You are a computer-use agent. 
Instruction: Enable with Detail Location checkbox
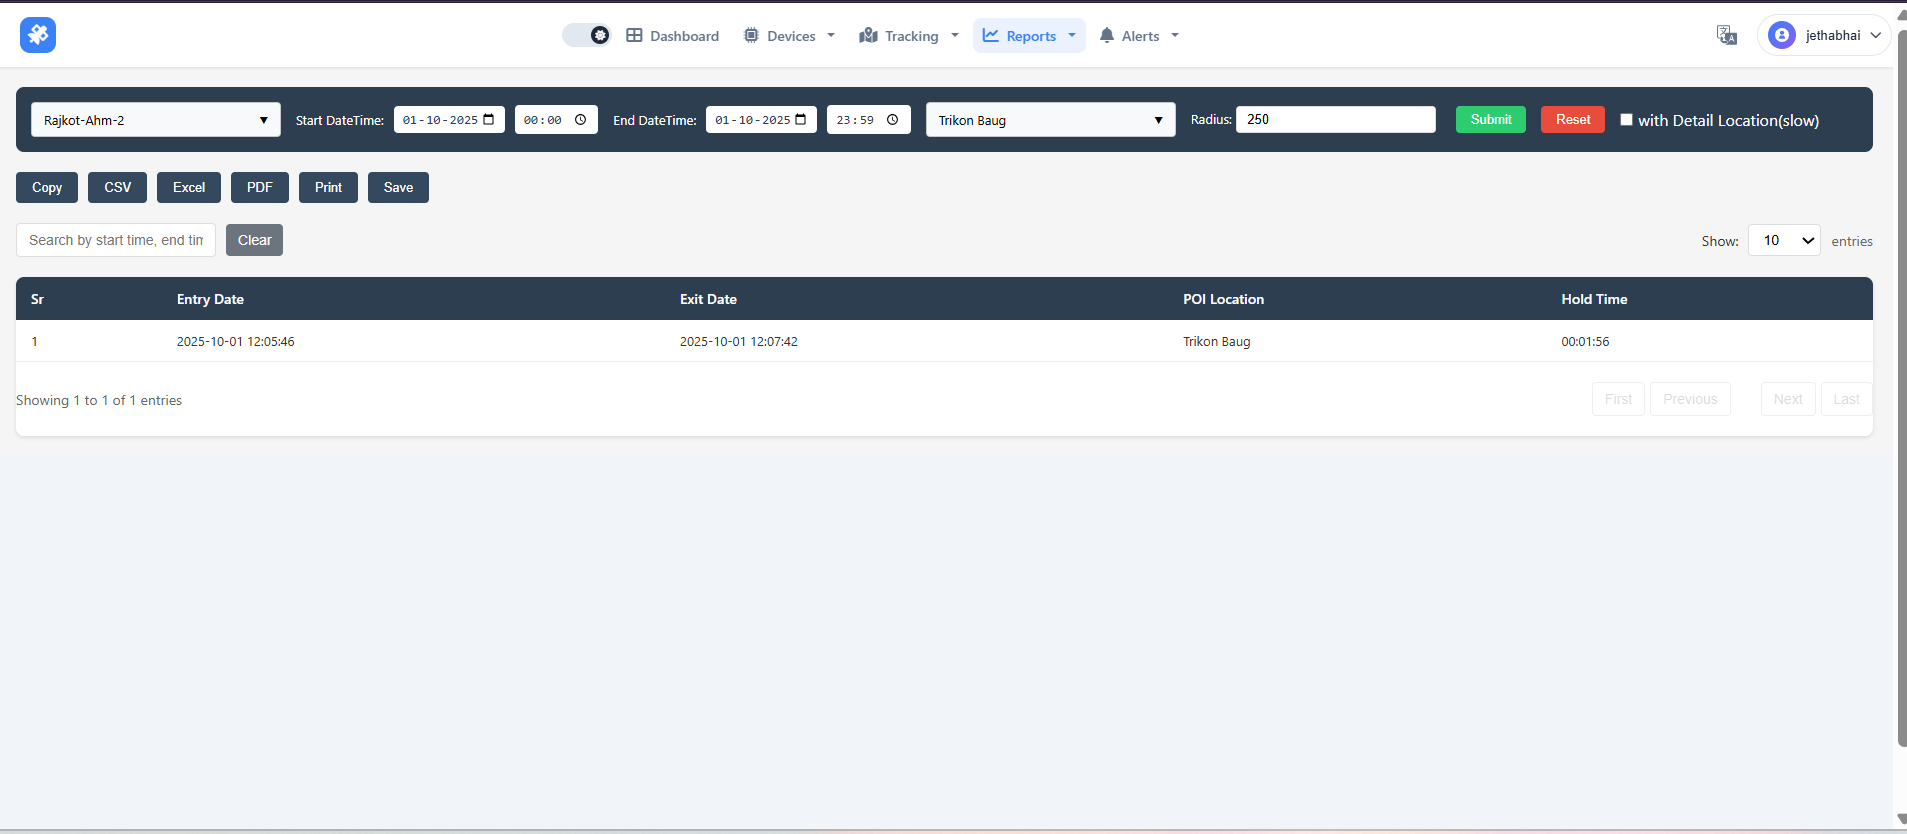pos(1626,120)
